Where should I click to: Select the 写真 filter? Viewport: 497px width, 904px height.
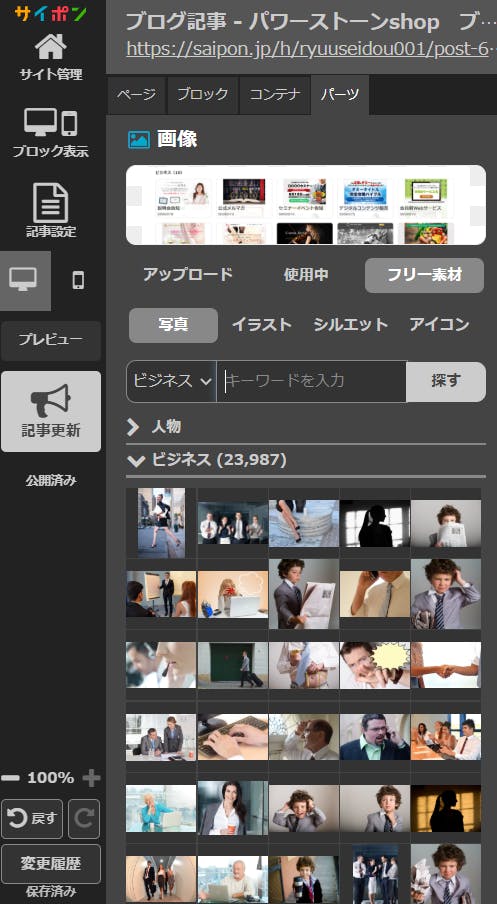point(174,325)
